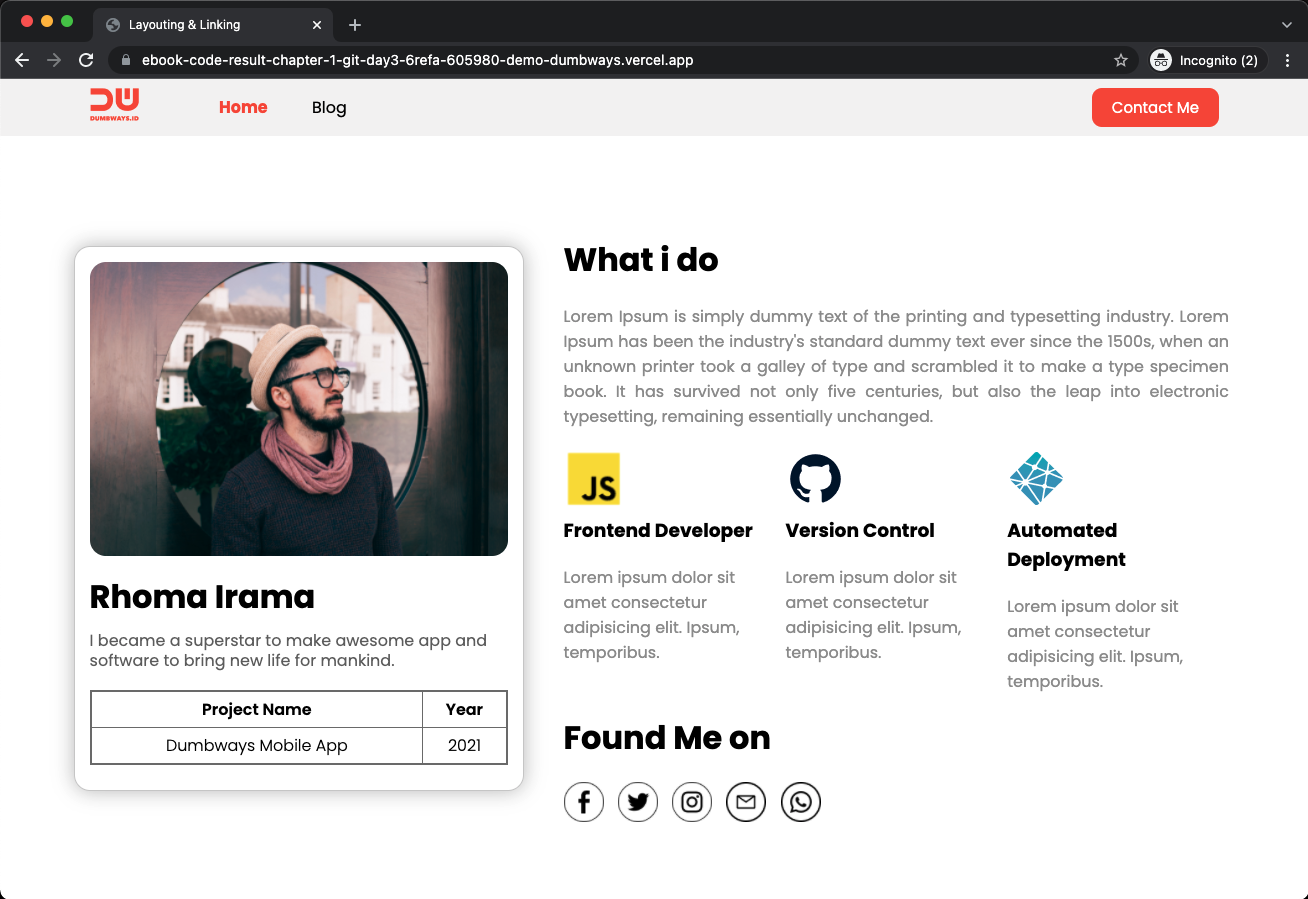Click the Automated Deployment title
1308x899 pixels.
(1066, 545)
